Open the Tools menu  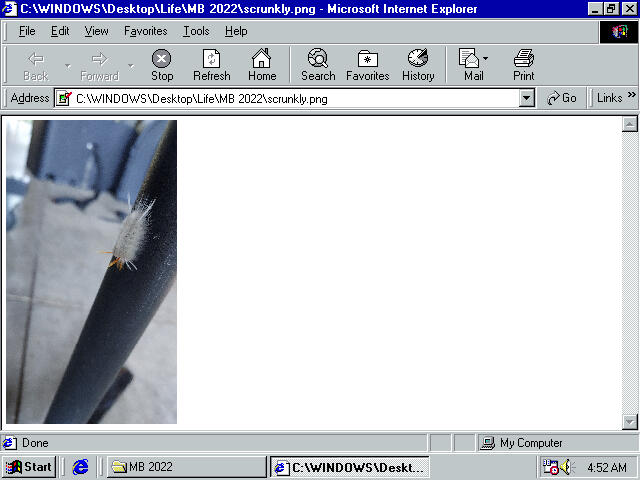click(x=196, y=31)
